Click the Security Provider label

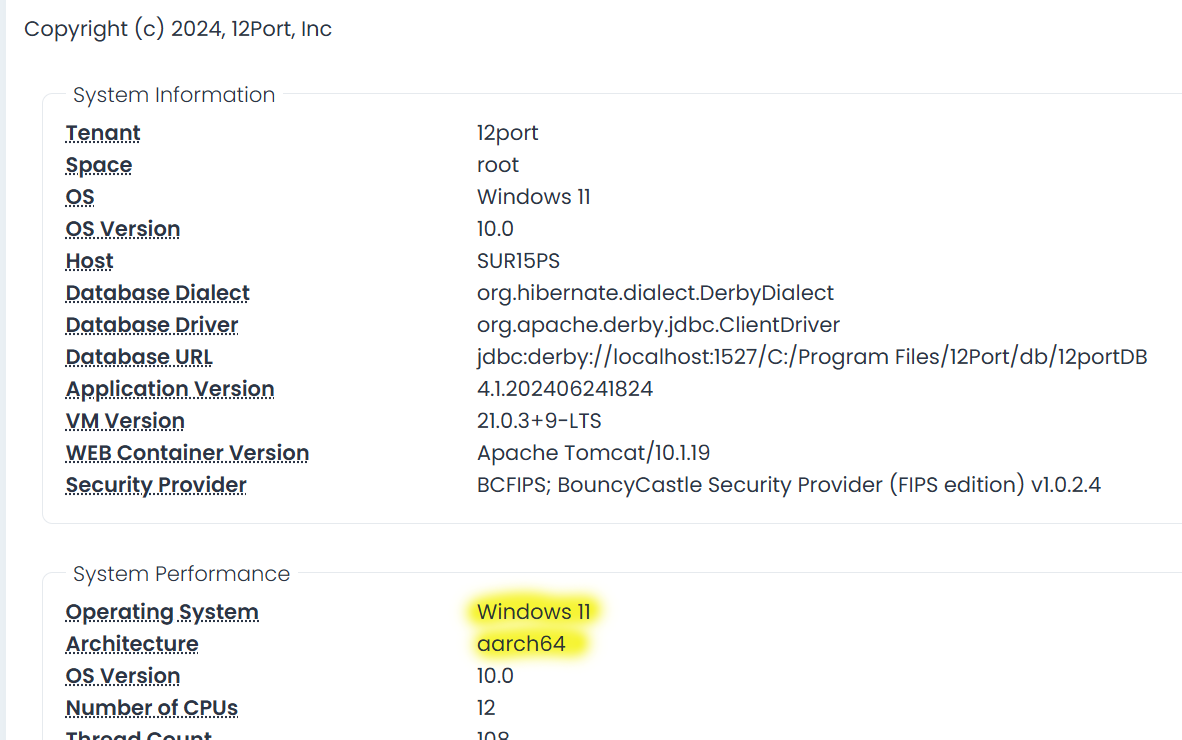pyautogui.click(x=156, y=485)
